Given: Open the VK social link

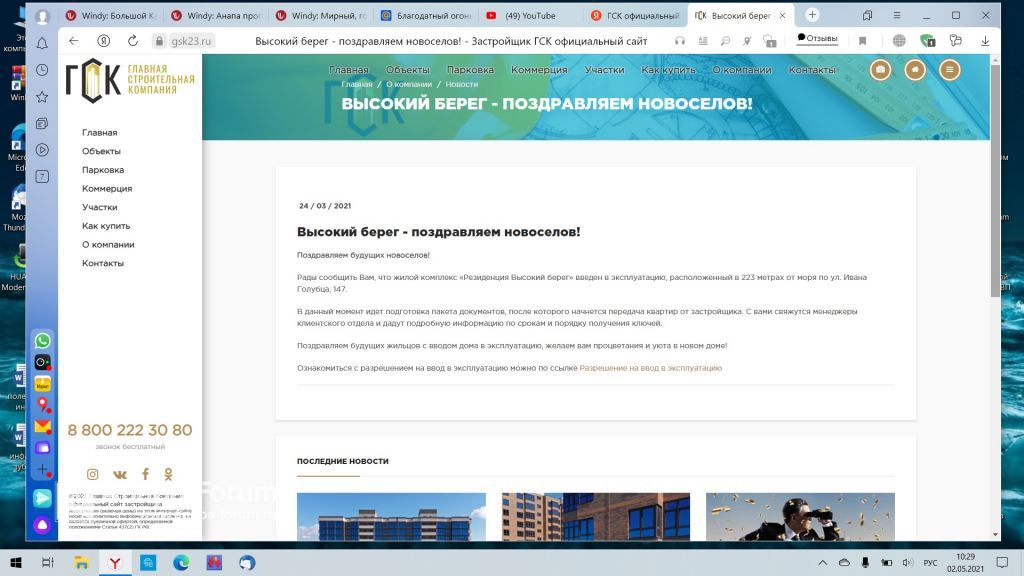Looking at the screenshot, I should point(120,474).
